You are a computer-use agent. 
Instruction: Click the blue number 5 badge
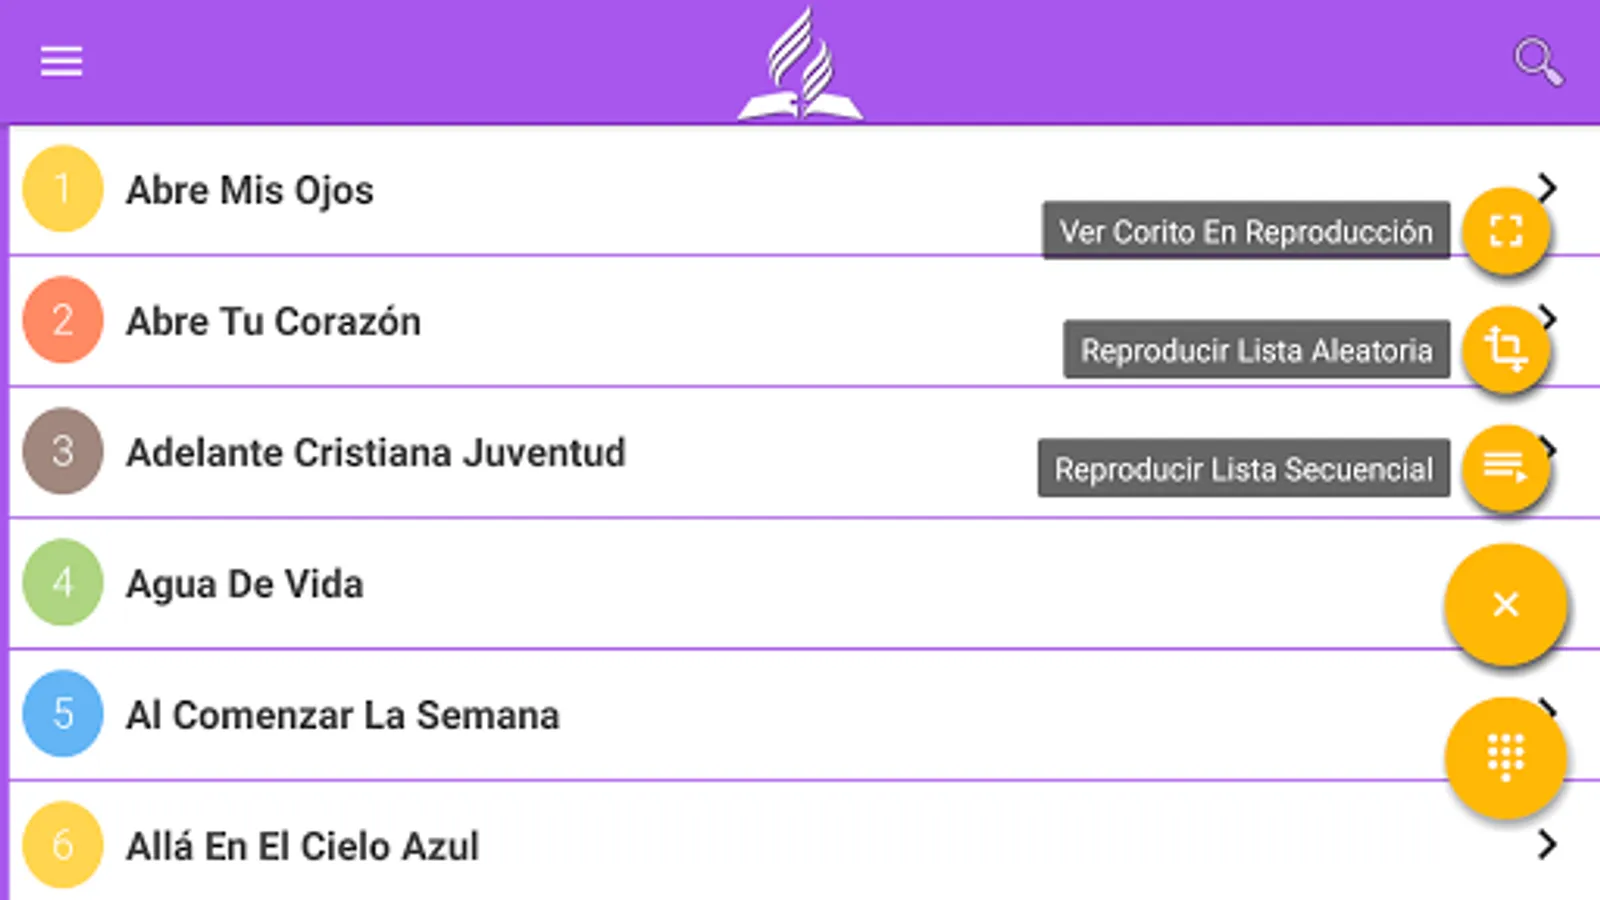[x=62, y=714]
